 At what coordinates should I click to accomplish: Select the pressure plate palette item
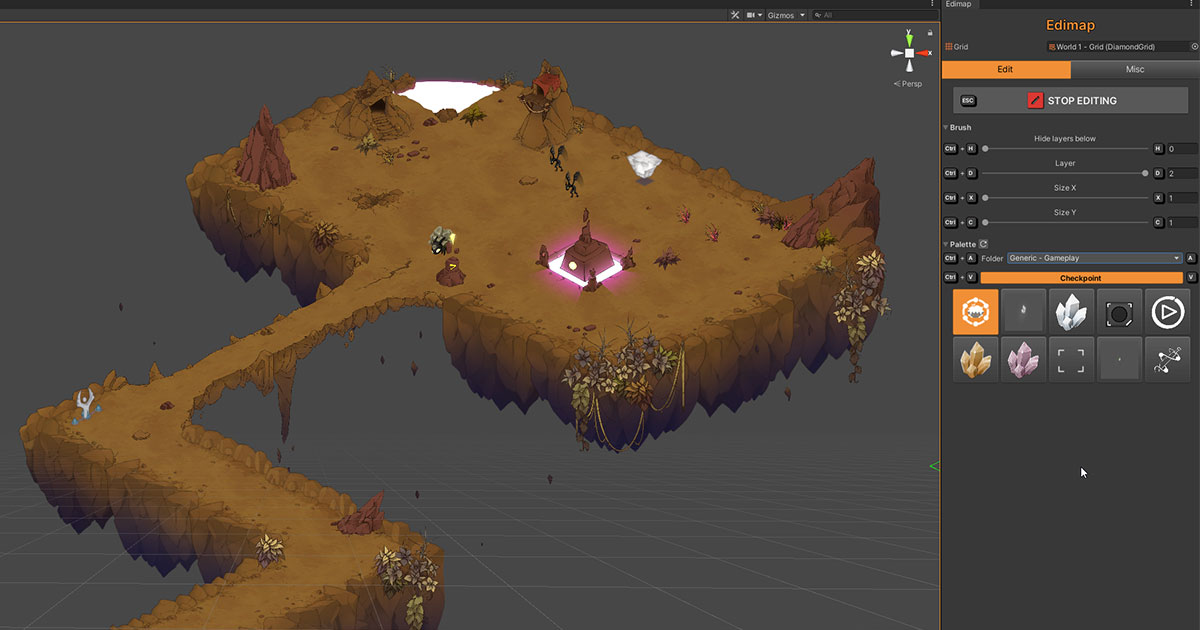click(1119, 311)
